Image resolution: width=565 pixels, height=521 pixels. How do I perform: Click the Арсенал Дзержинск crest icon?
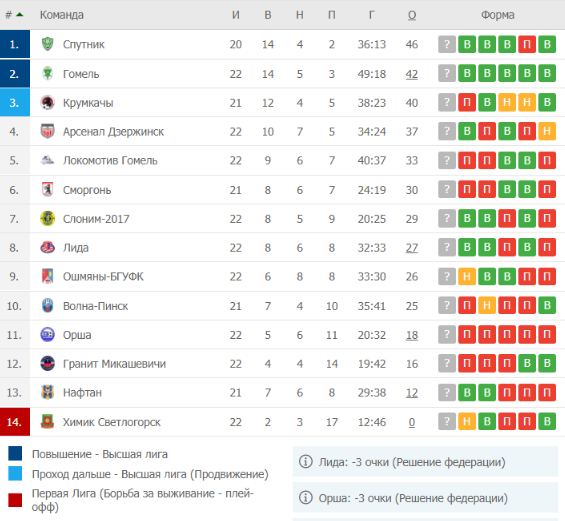(x=47, y=132)
